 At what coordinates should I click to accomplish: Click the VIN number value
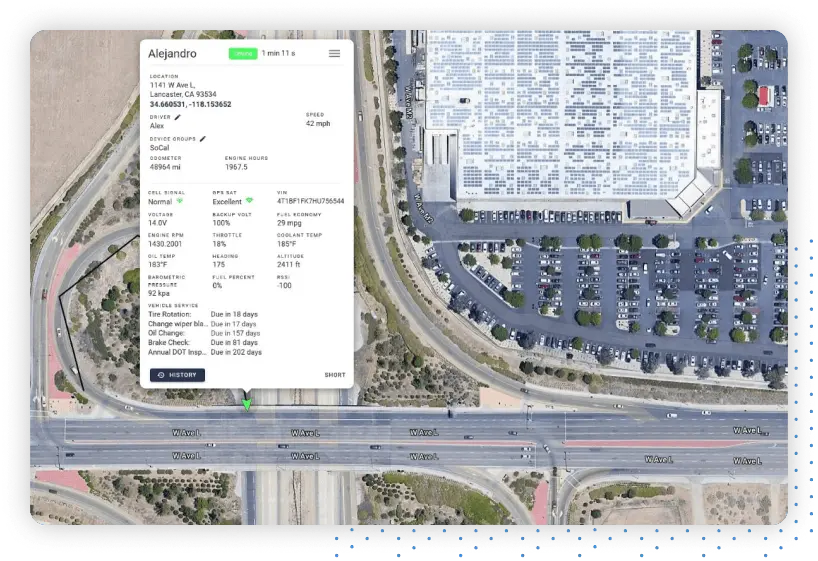(311, 201)
